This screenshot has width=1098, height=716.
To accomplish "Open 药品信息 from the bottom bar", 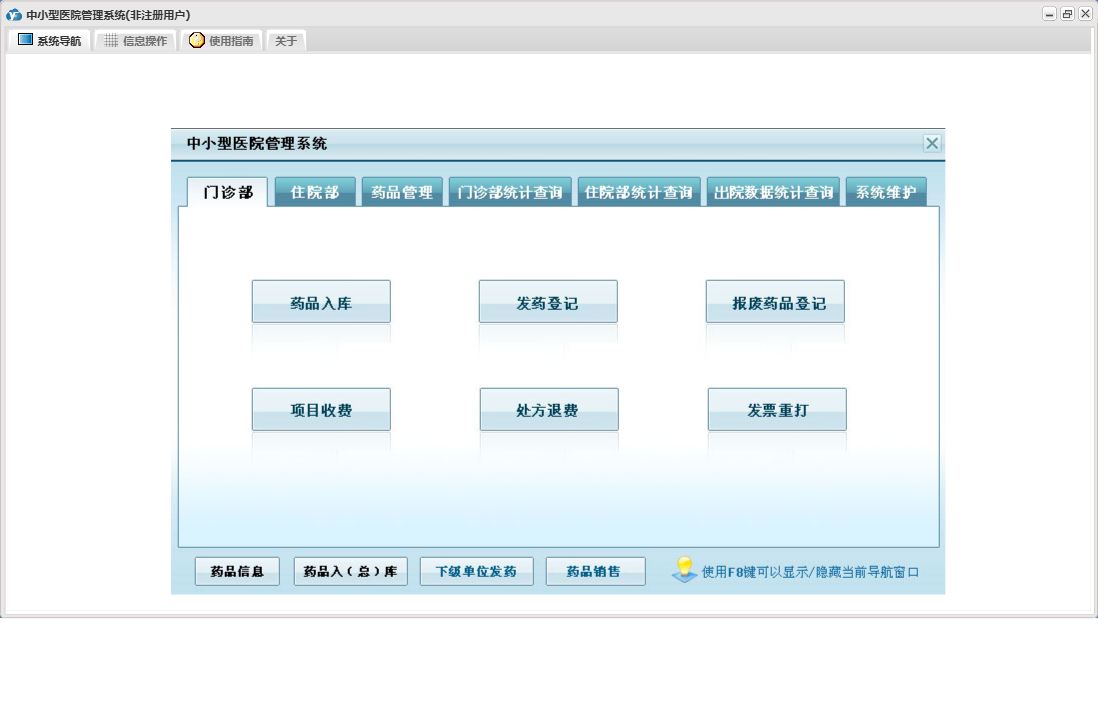I will click(x=237, y=572).
